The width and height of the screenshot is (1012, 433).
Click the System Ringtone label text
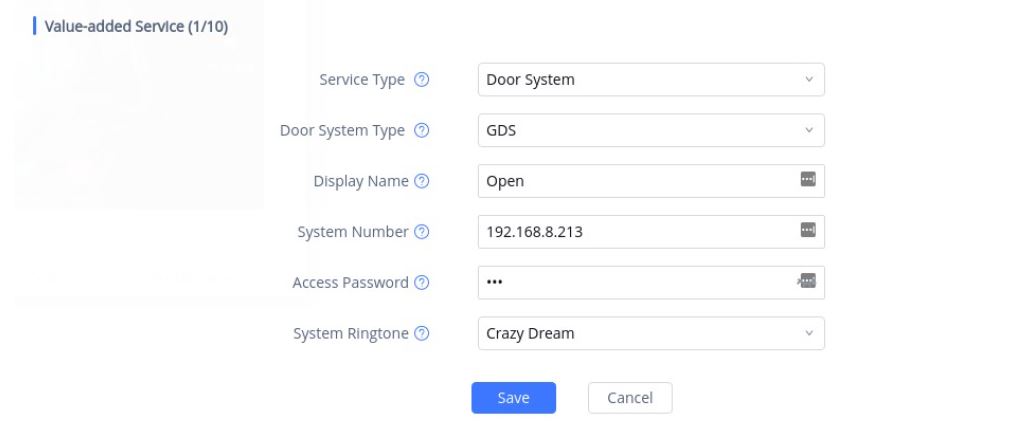point(350,334)
